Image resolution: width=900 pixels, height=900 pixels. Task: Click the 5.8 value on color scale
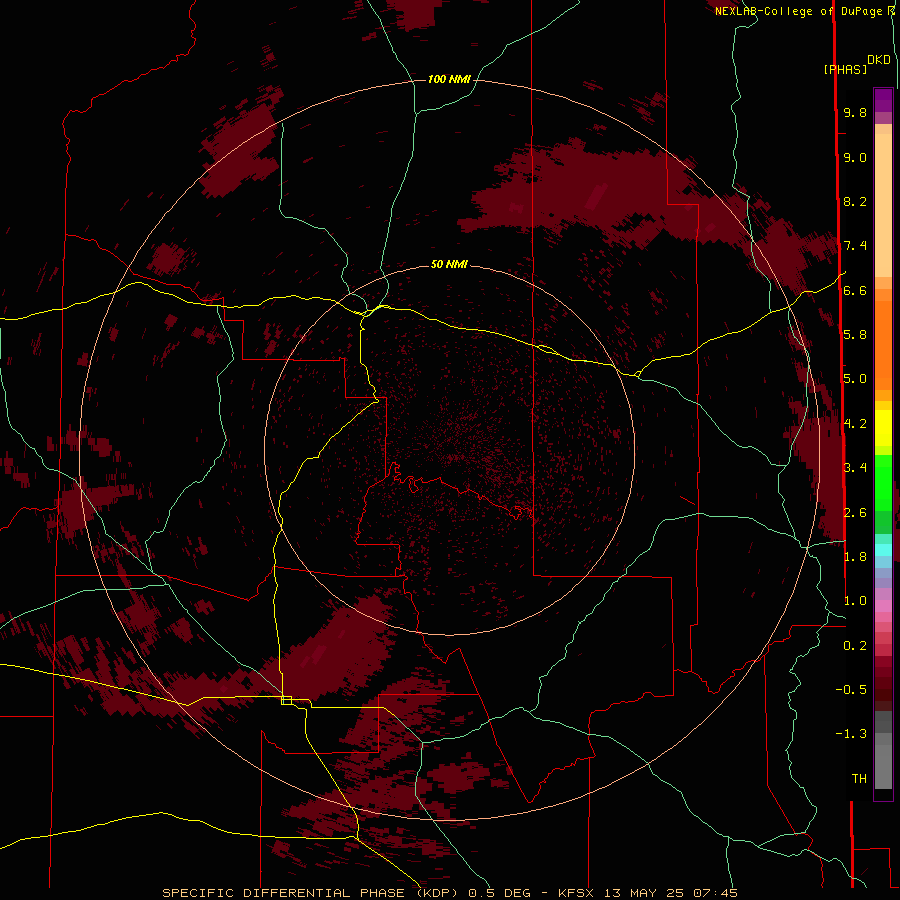point(855,335)
